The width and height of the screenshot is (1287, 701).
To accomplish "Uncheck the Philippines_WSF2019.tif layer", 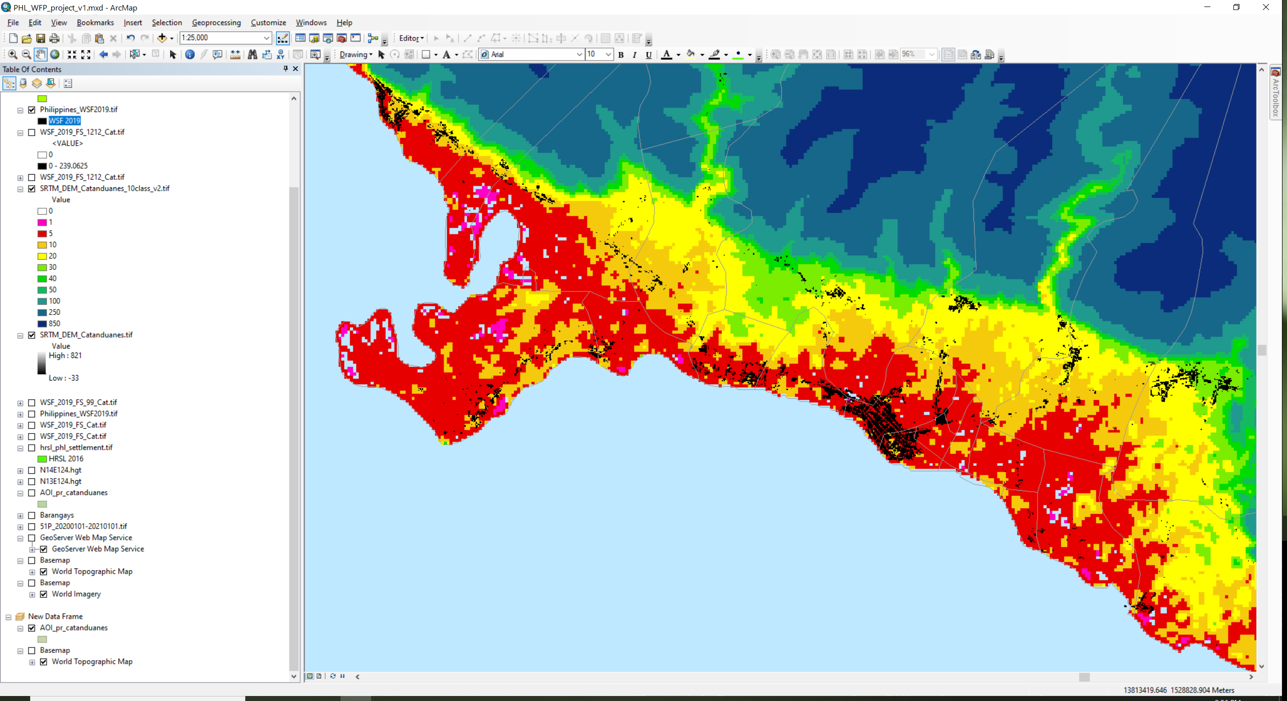I will [x=32, y=110].
